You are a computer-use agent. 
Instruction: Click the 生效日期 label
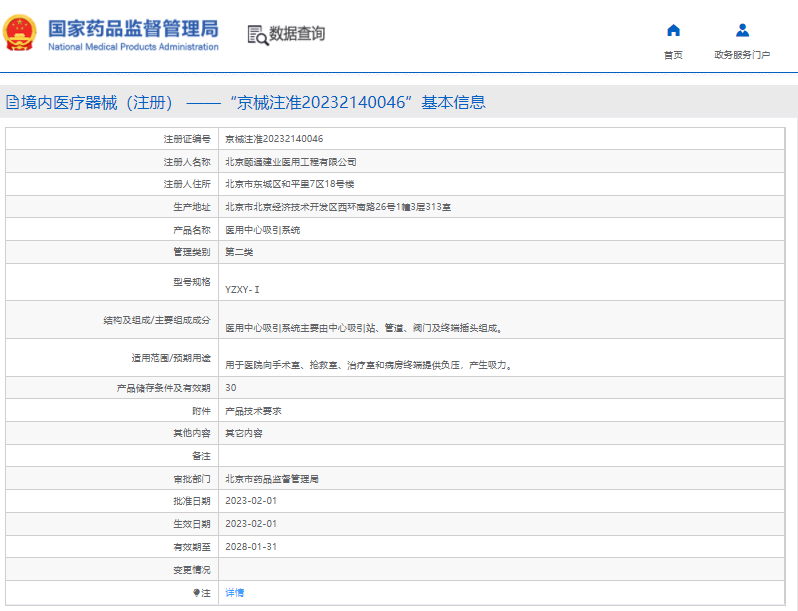click(192, 524)
